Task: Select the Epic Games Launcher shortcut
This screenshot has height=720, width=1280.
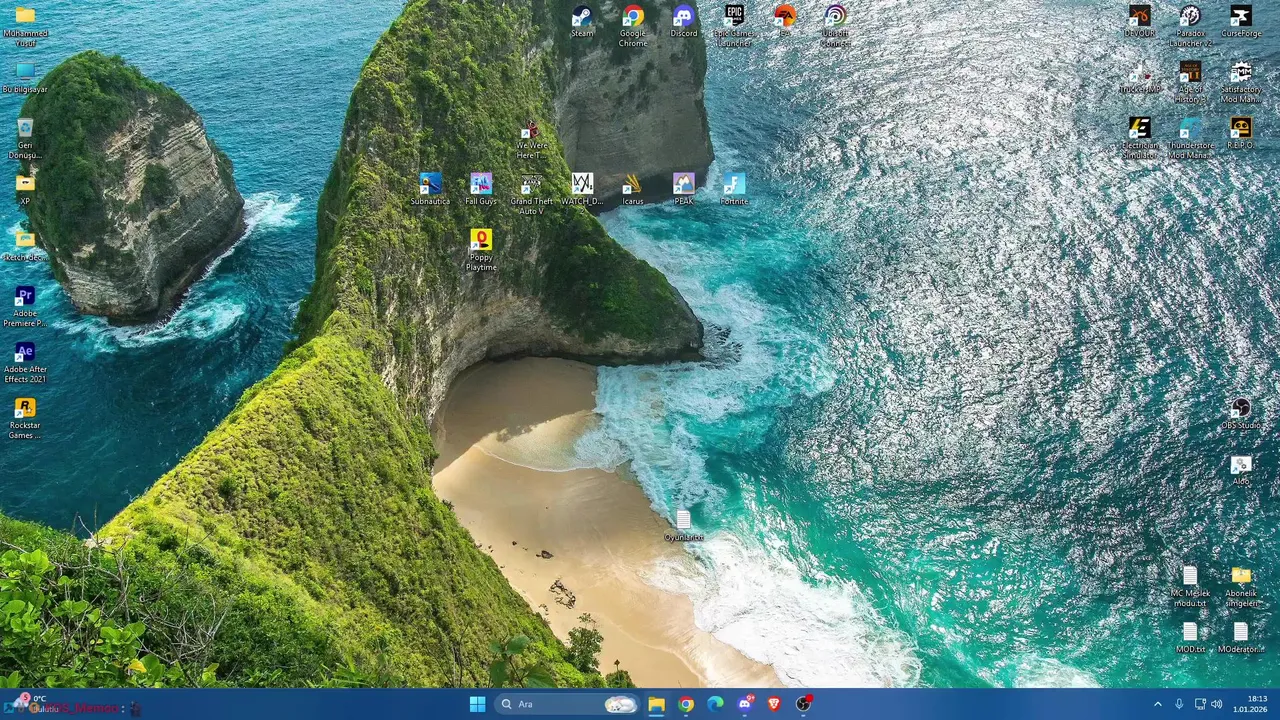Action: [x=735, y=26]
